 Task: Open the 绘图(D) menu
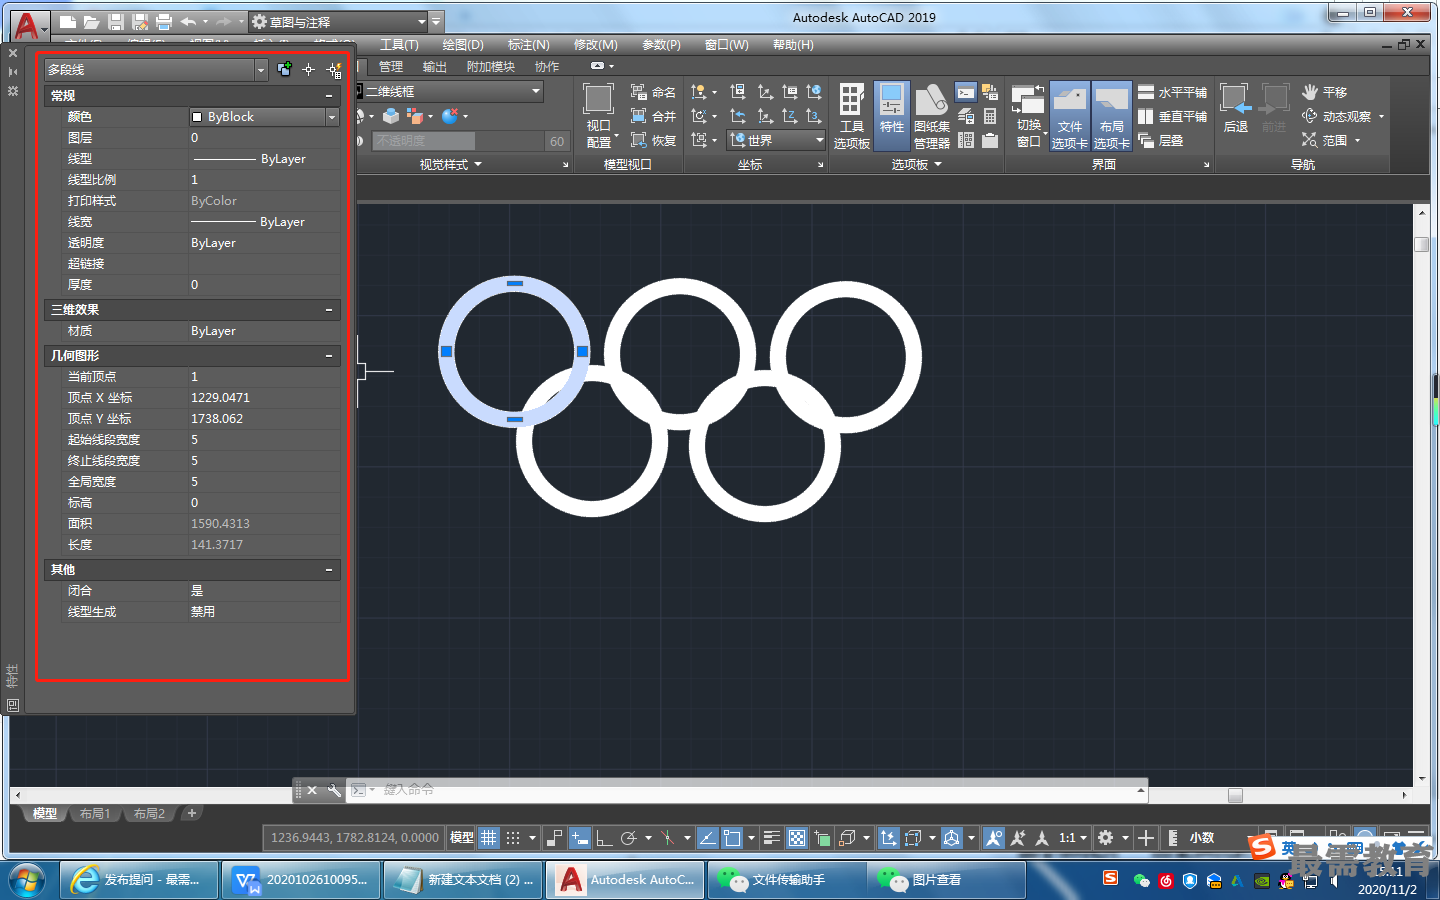[463, 45]
